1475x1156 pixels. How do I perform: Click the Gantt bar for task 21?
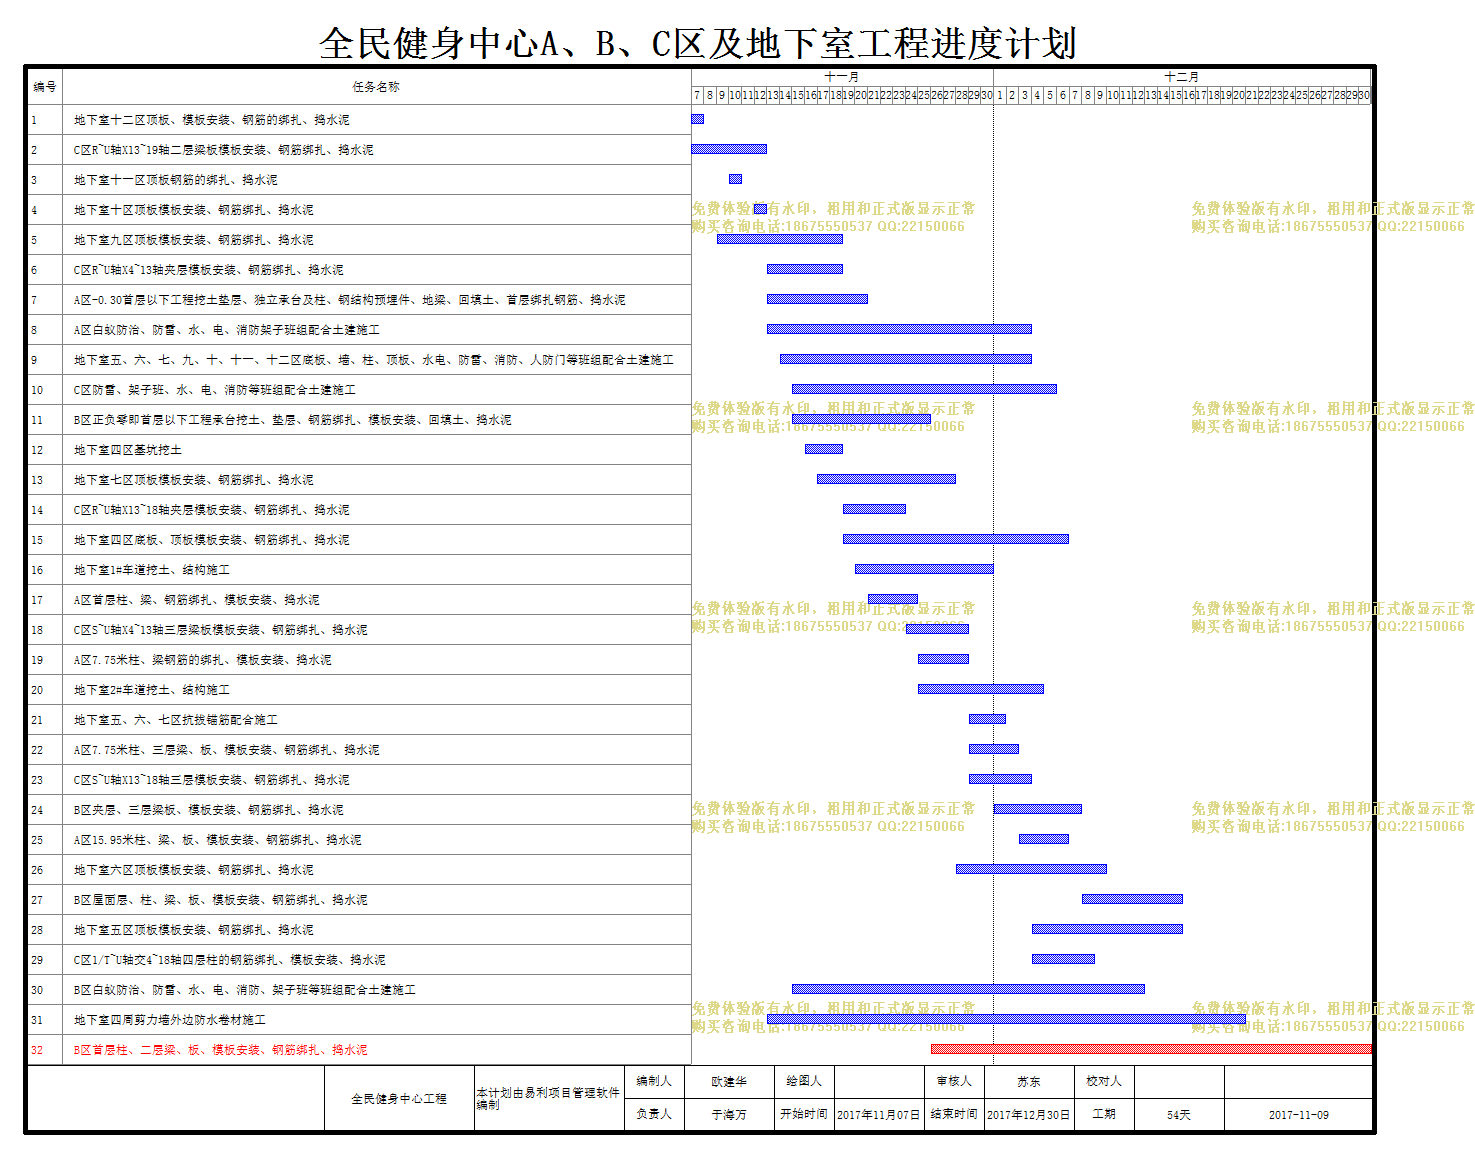click(987, 719)
